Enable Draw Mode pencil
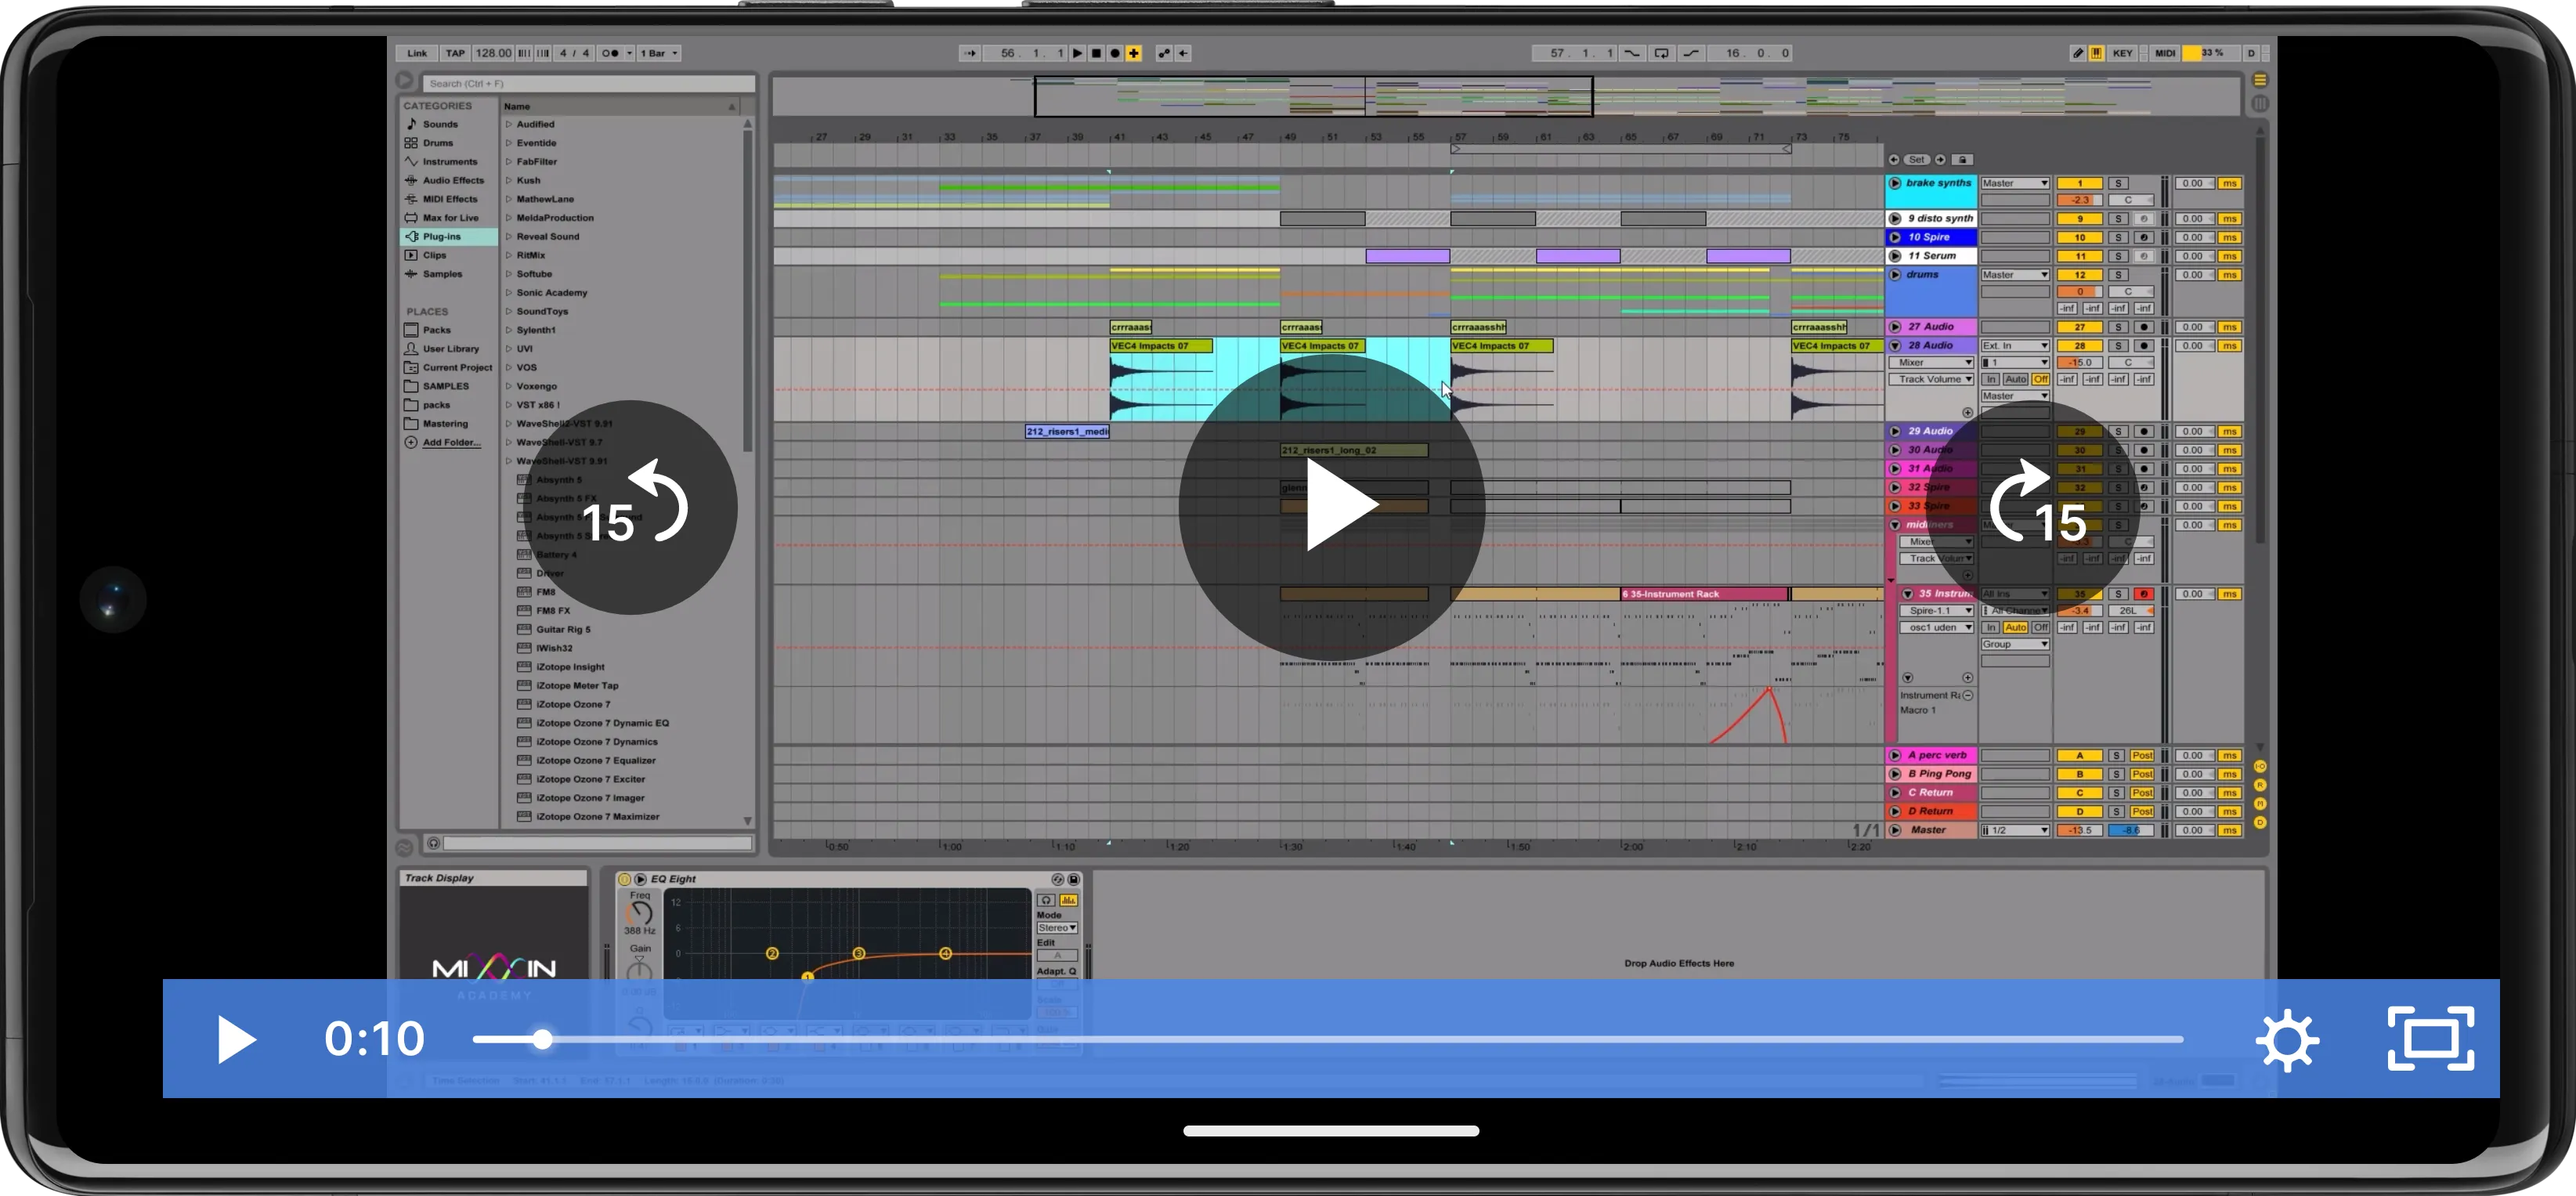 [x=2078, y=53]
